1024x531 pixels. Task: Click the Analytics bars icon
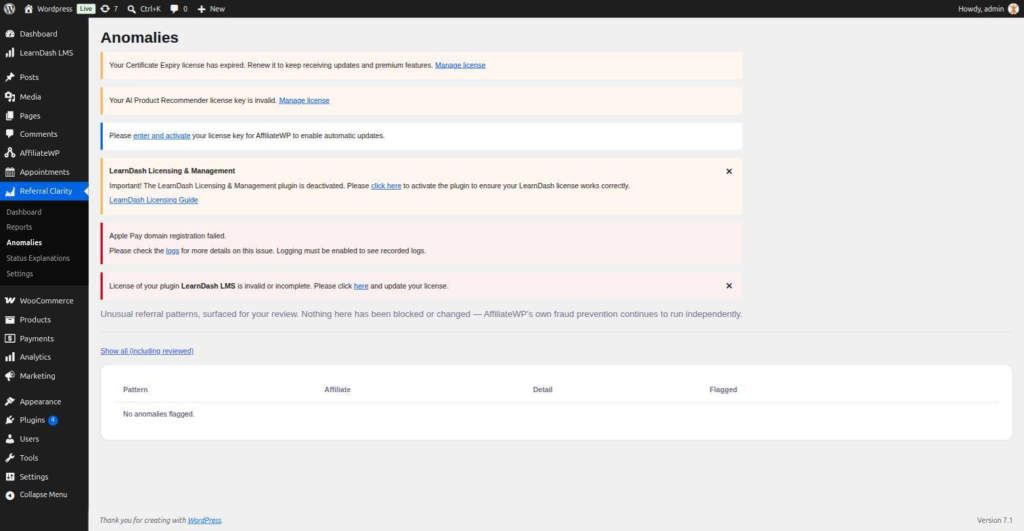pyautogui.click(x=10, y=357)
